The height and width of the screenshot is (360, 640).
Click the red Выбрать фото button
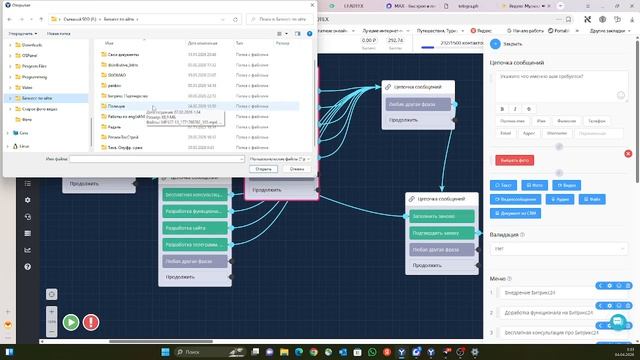(x=514, y=160)
